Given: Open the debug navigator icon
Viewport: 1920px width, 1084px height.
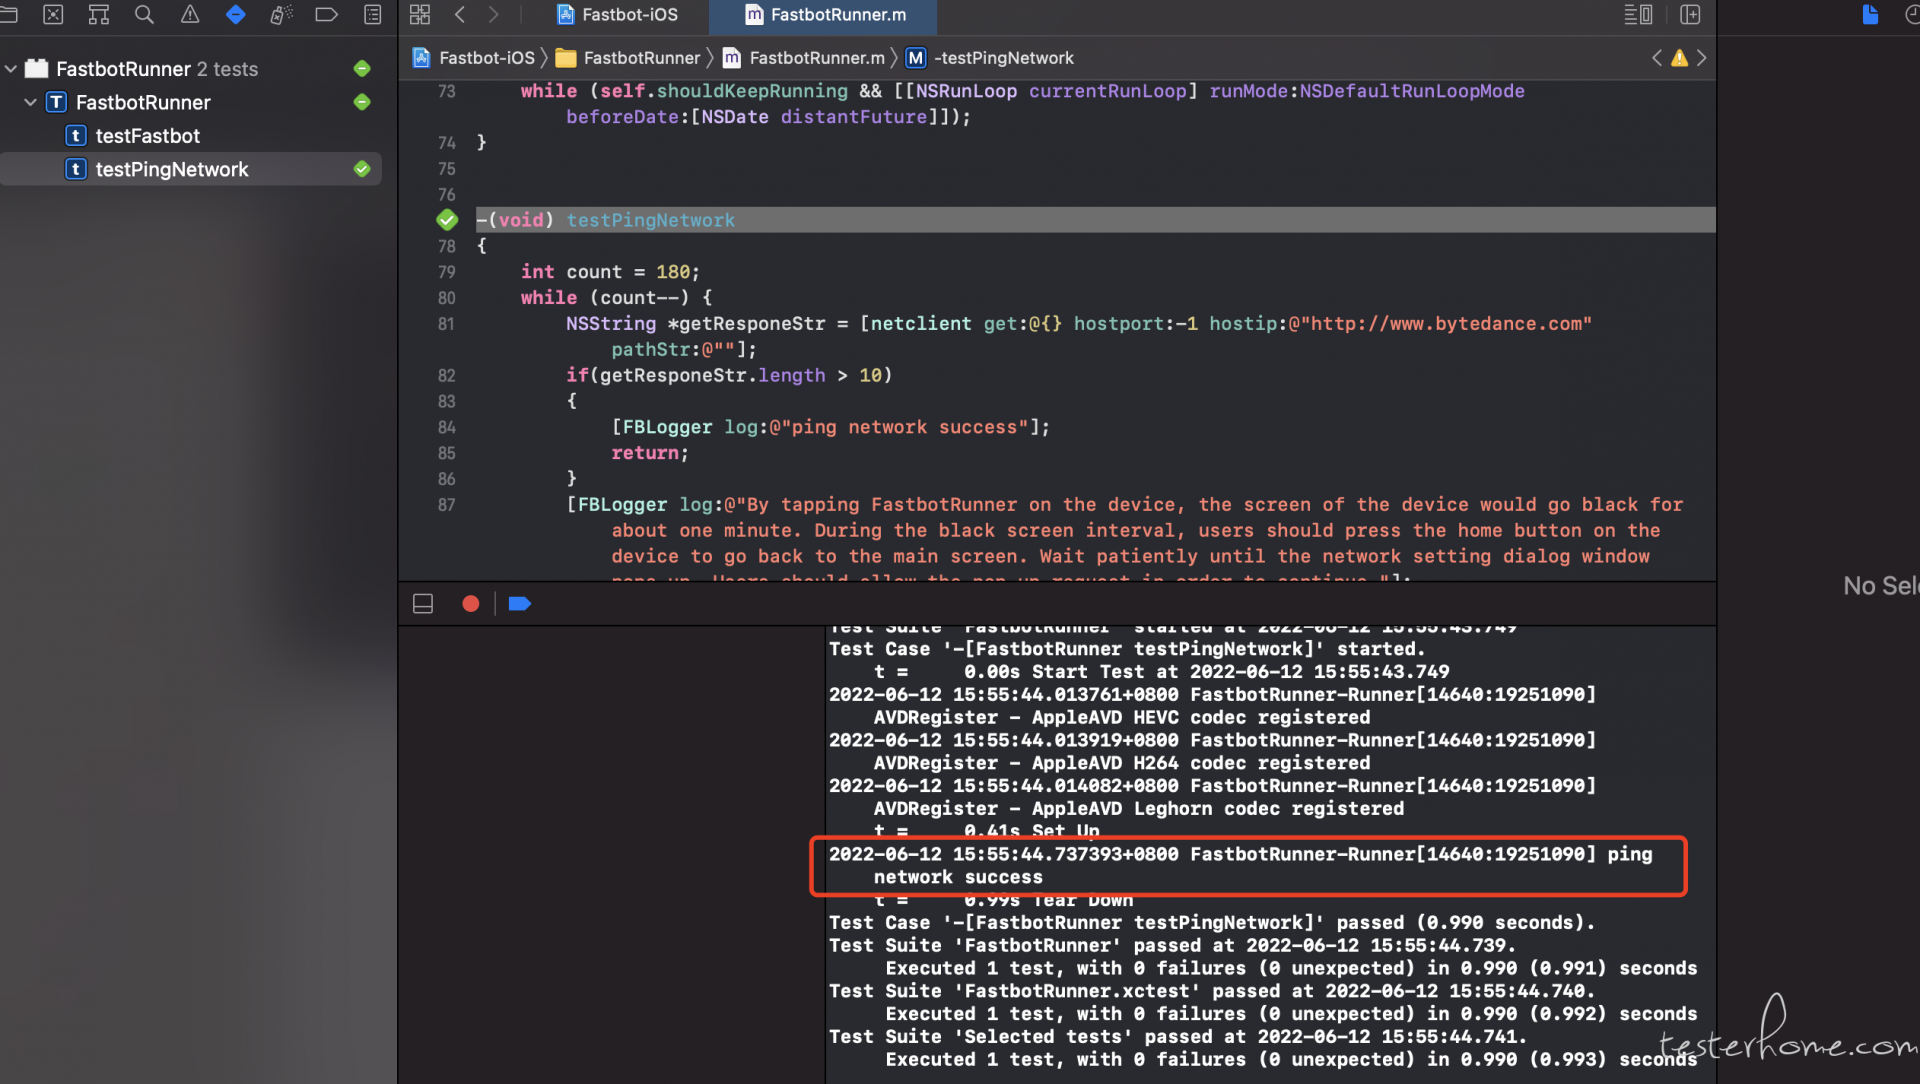Looking at the screenshot, I should pos(281,14).
